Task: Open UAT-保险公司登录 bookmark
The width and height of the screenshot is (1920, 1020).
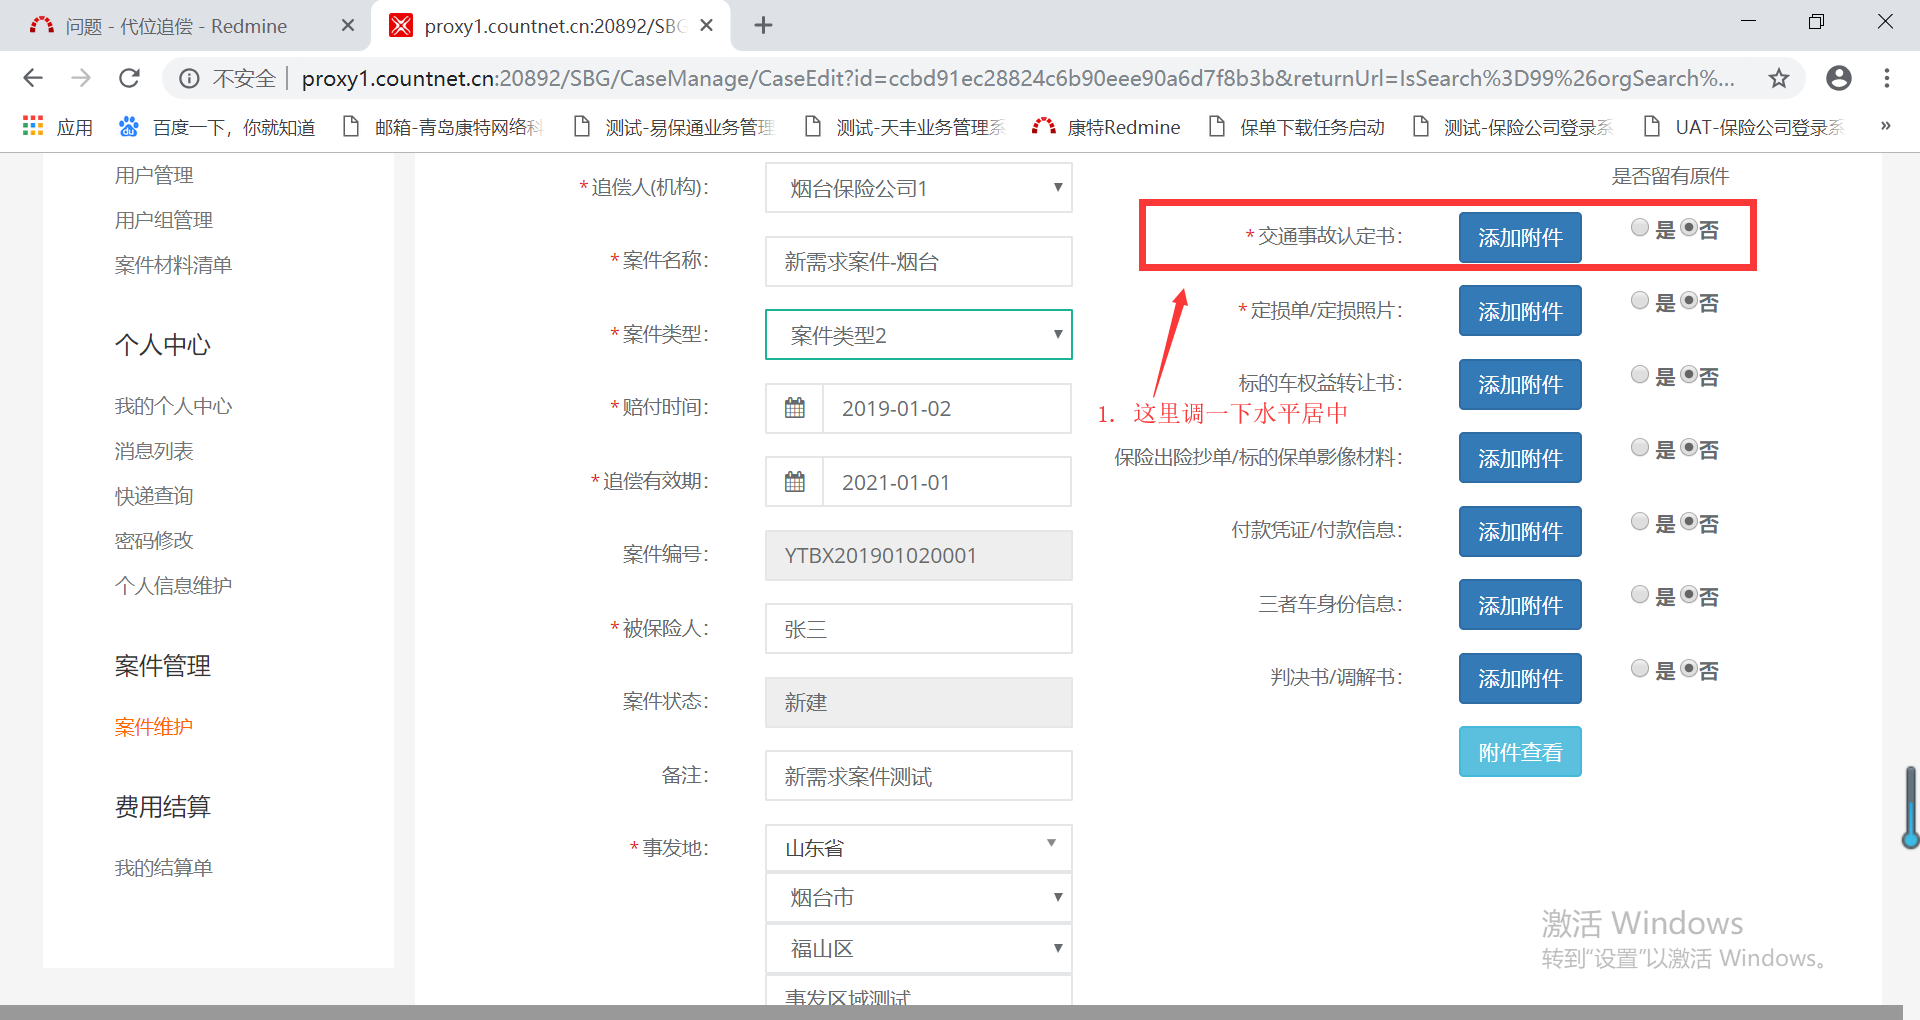Action: click(1744, 127)
